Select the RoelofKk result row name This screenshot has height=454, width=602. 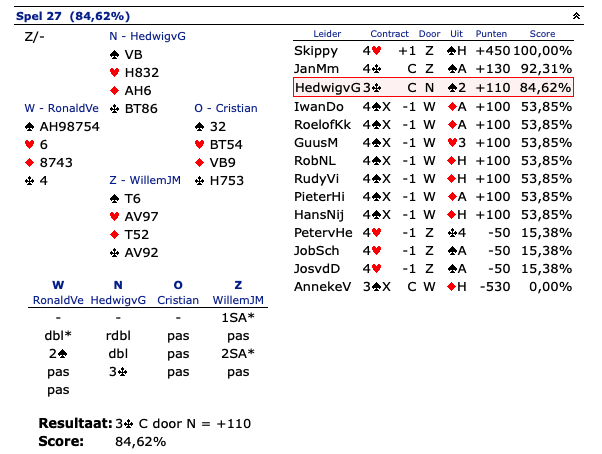pyautogui.click(x=322, y=125)
